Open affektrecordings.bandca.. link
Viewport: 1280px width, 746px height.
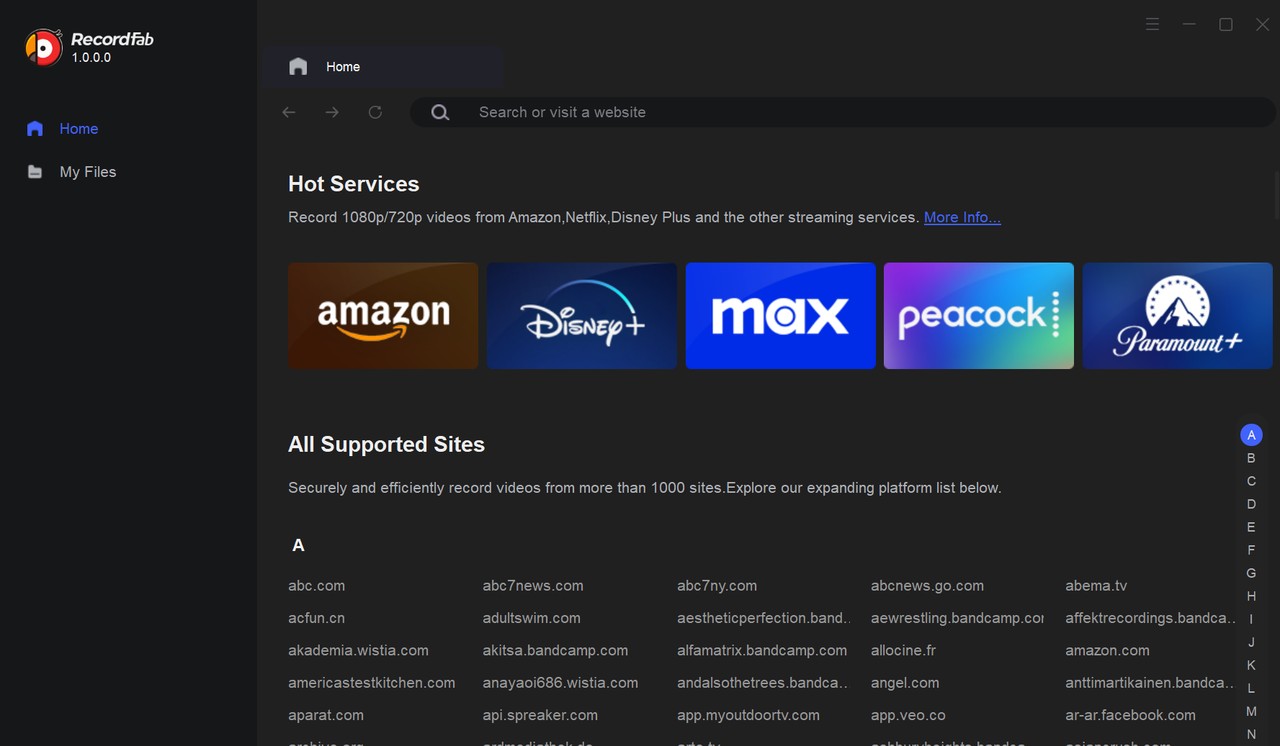point(1151,618)
